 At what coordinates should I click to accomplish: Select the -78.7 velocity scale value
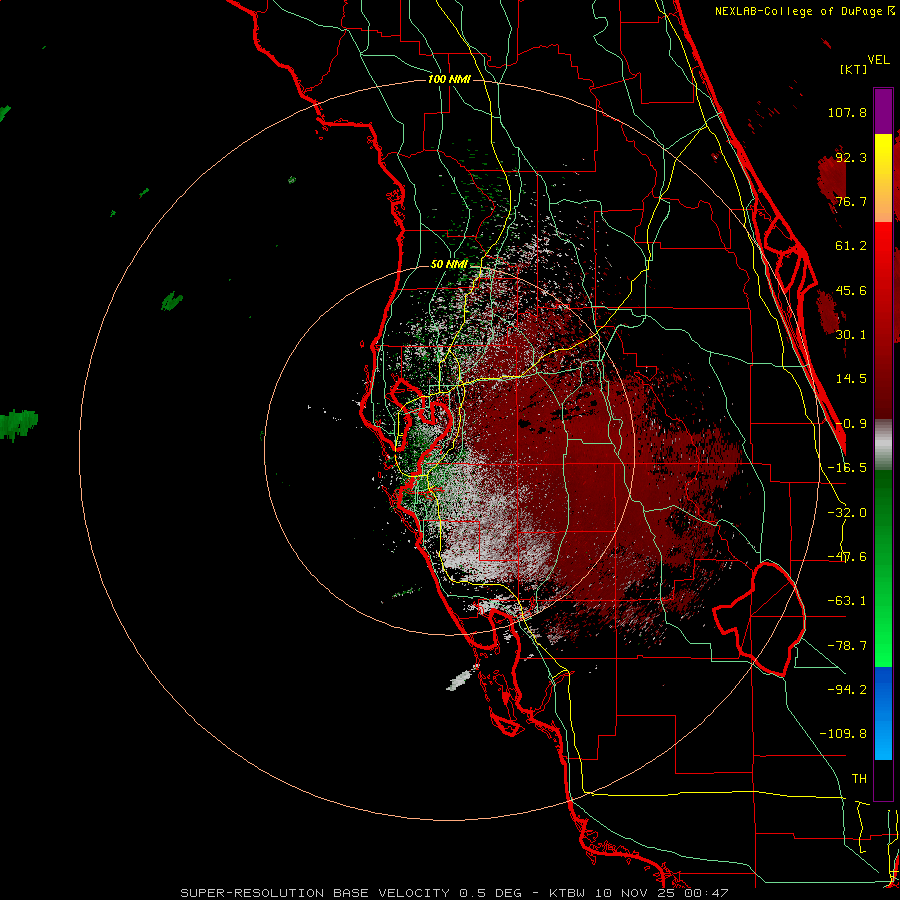click(847, 646)
